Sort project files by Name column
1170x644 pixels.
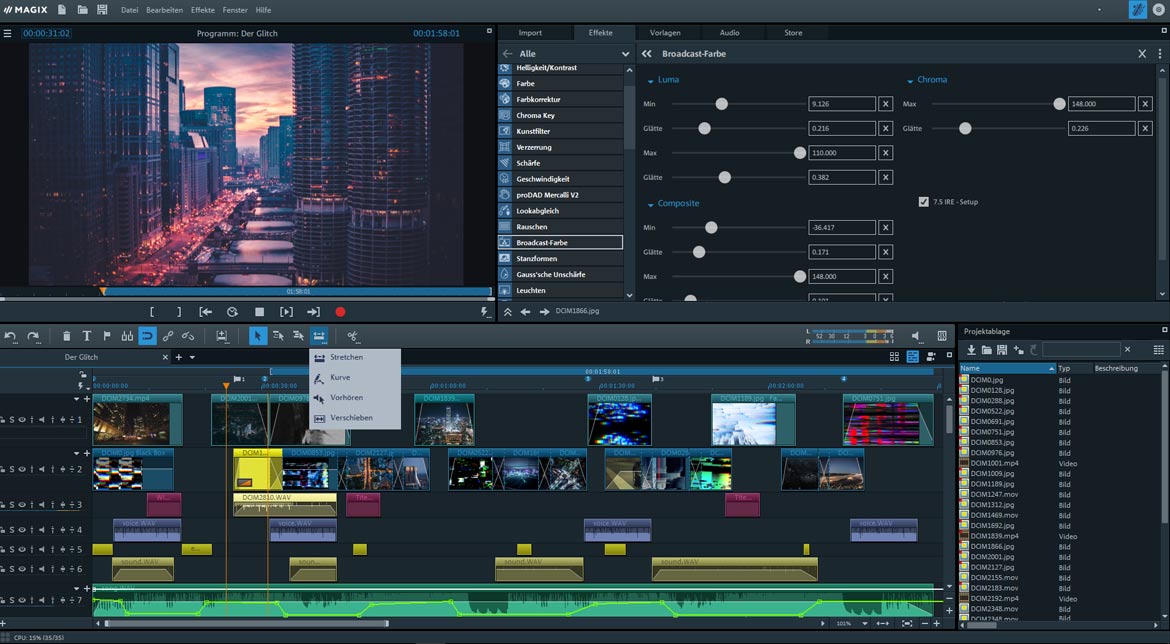(1007, 369)
